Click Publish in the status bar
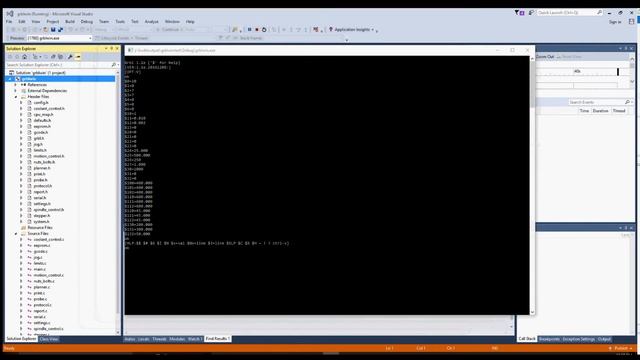Viewport: 640px width, 360px height. [x=621, y=348]
